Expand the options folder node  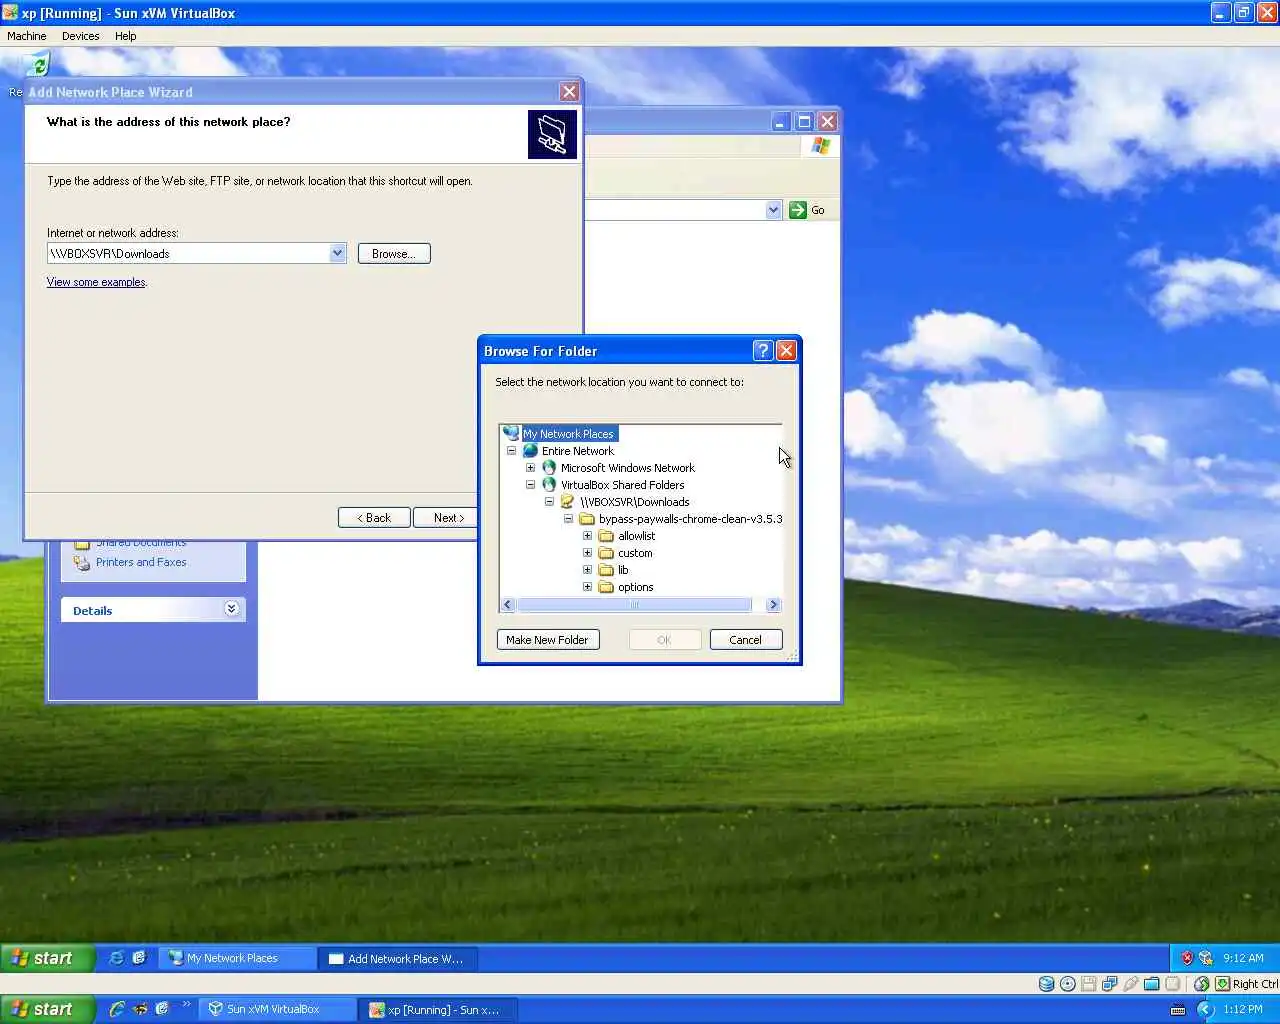[x=587, y=587]
